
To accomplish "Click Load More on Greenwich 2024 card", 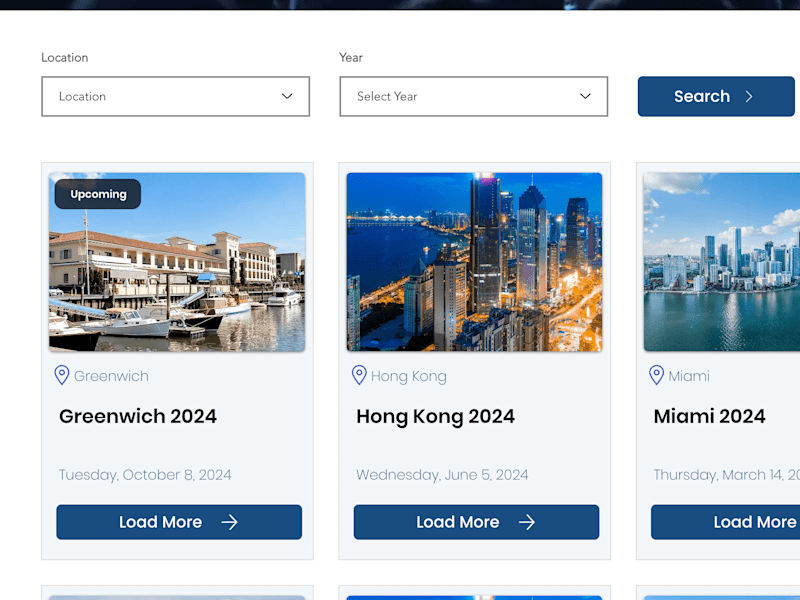I will (179, 522).
